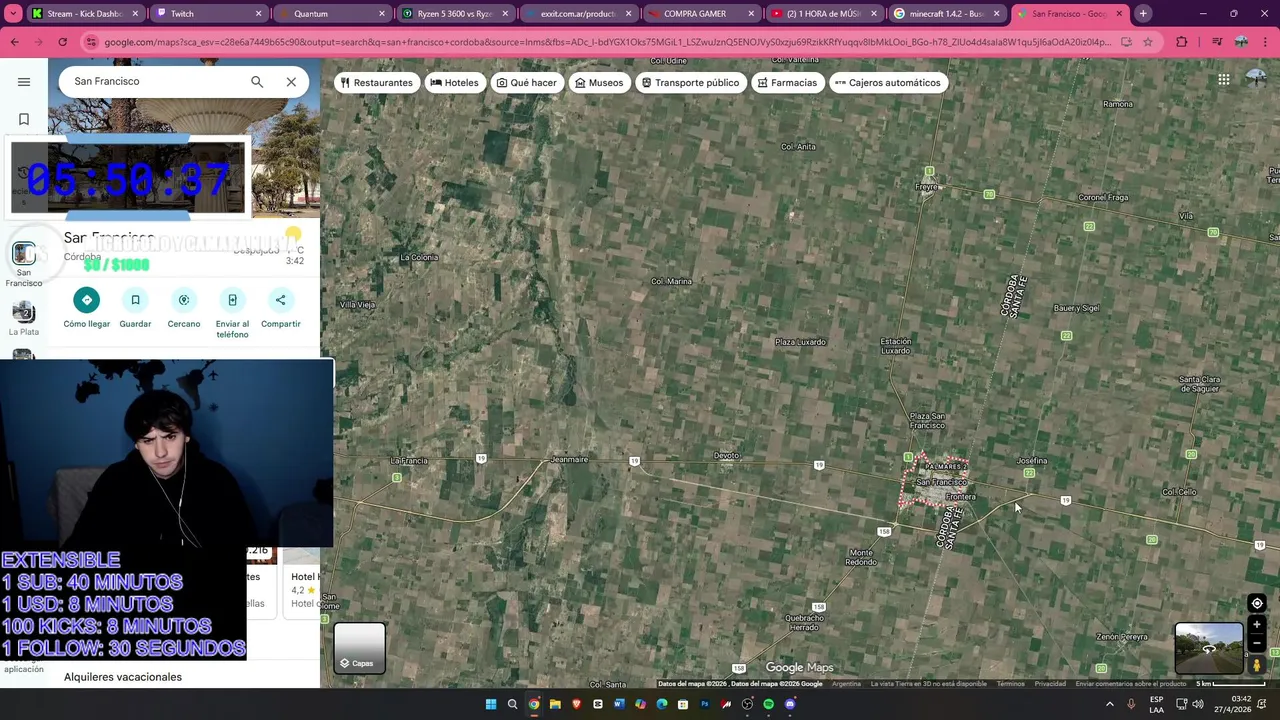Switch to Ryzen 5 3600 vs Ryzen tab
1280x720 pixels.
[x=455, y=14]
